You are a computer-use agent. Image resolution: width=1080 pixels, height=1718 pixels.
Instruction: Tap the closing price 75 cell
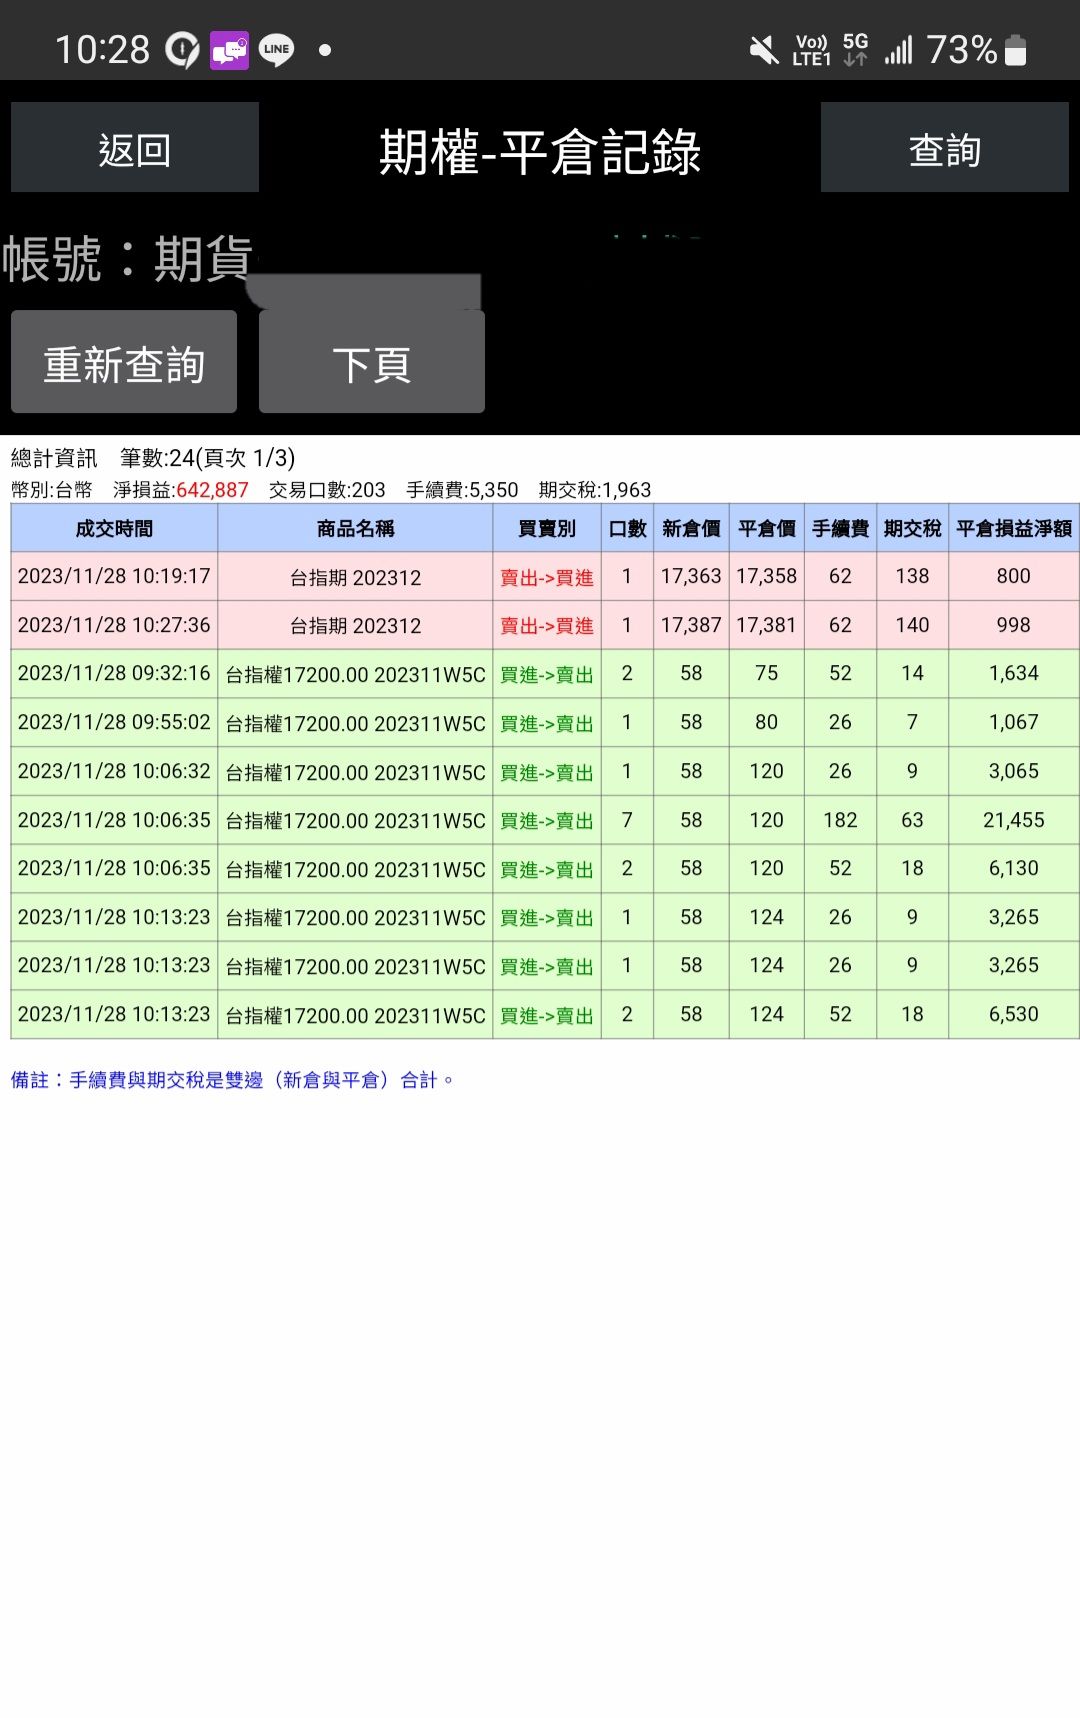click(767, 673)
